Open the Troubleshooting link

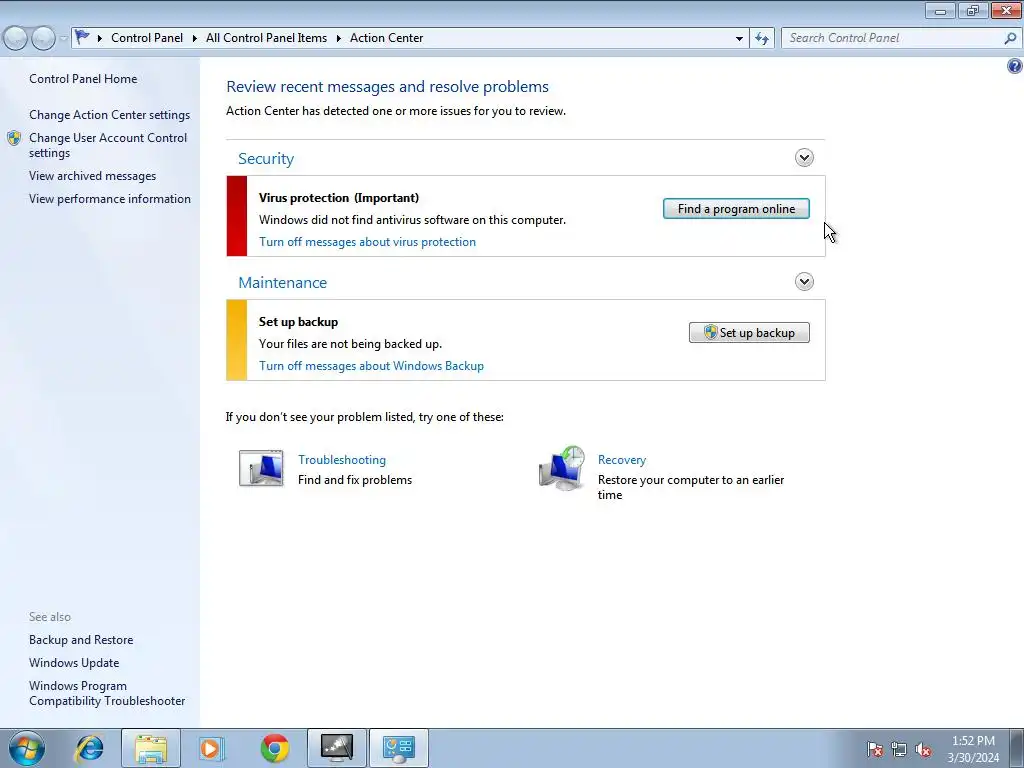click(342, 460)
